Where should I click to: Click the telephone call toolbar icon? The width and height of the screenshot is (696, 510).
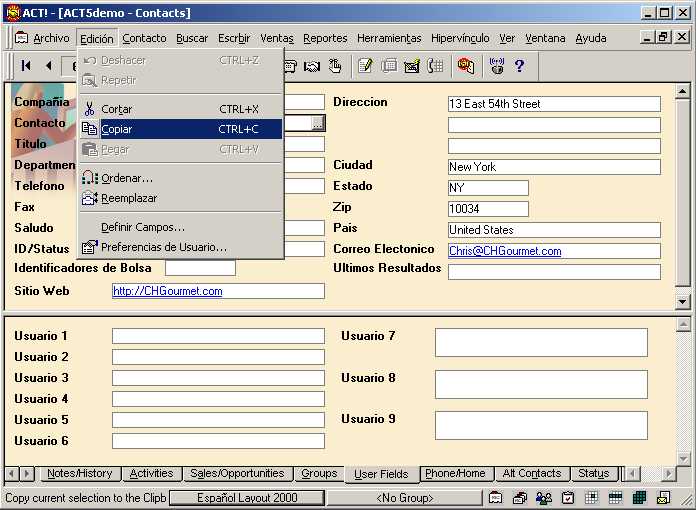[290, 66]
